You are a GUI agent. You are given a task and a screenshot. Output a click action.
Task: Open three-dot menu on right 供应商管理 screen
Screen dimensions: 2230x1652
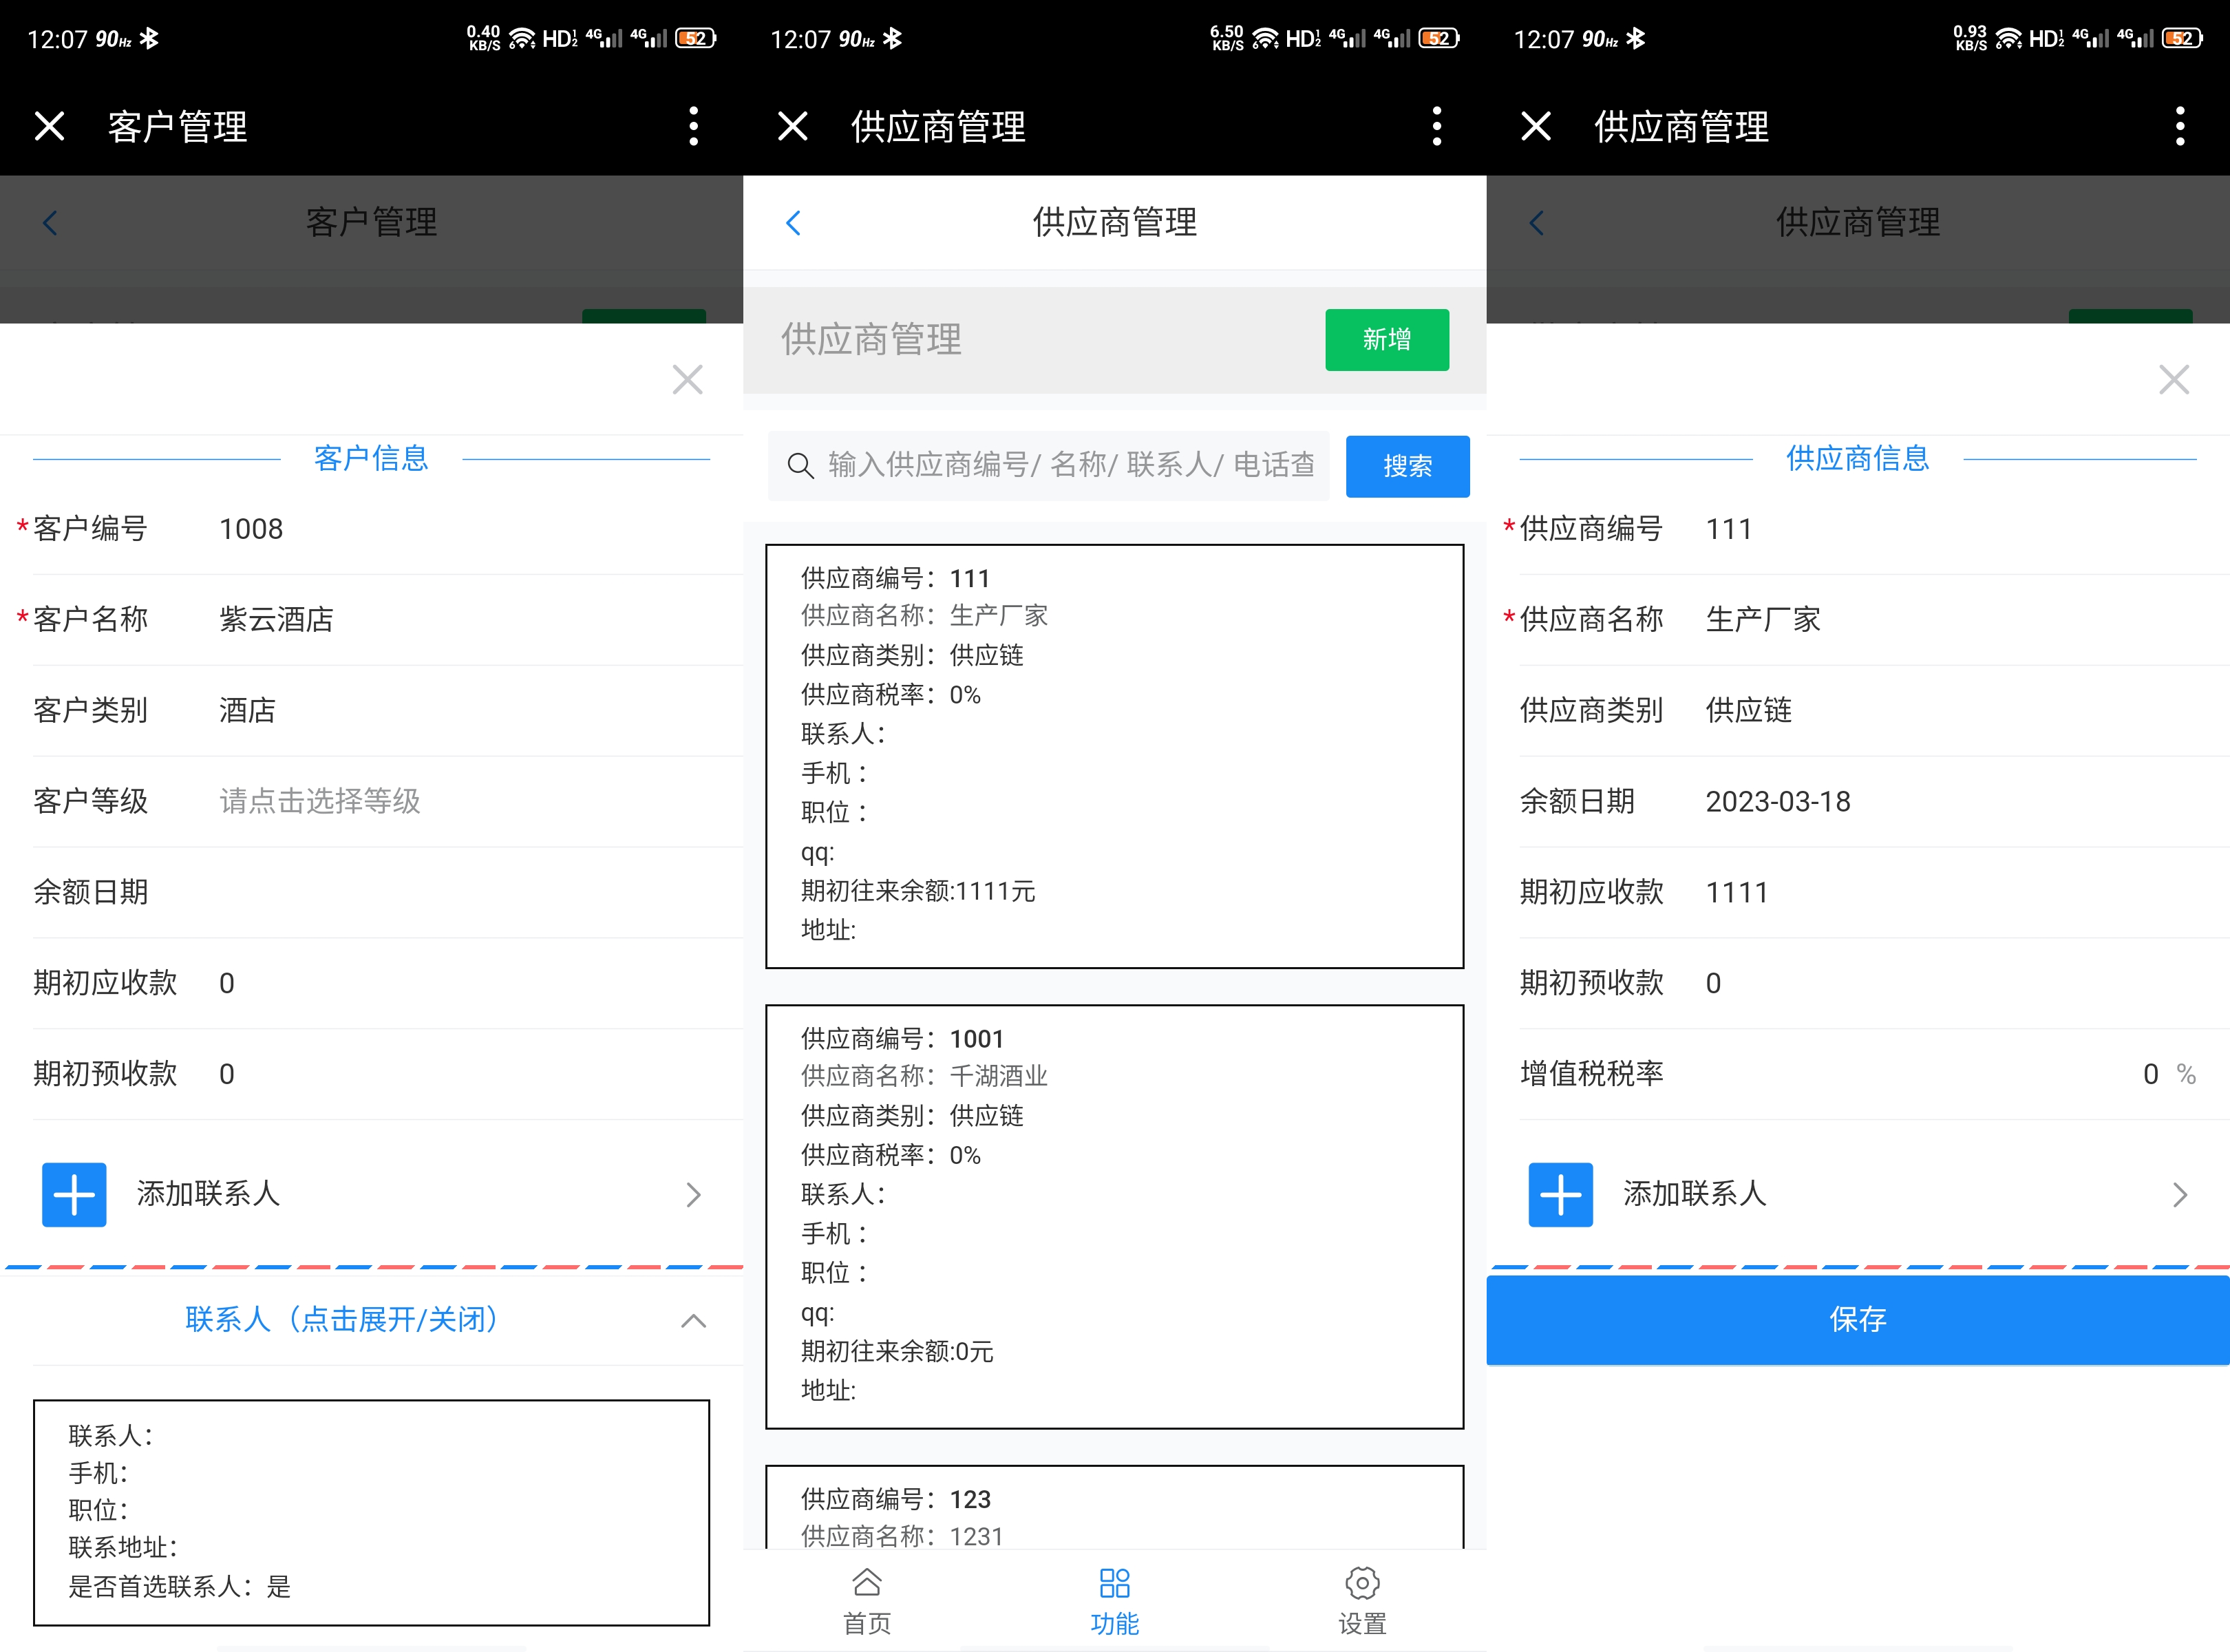[2180, 127]
